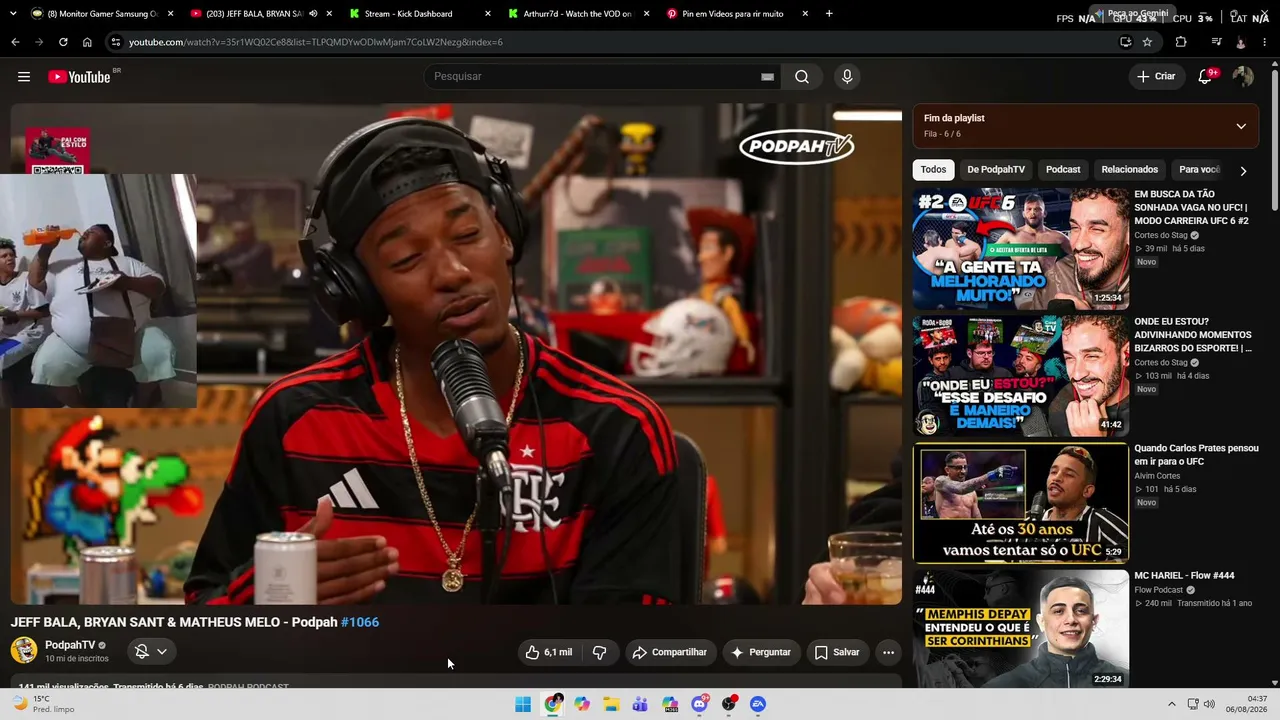1280x720 pixels.
Task: View site information icon in address bar
Action: [x=116, y=42]
